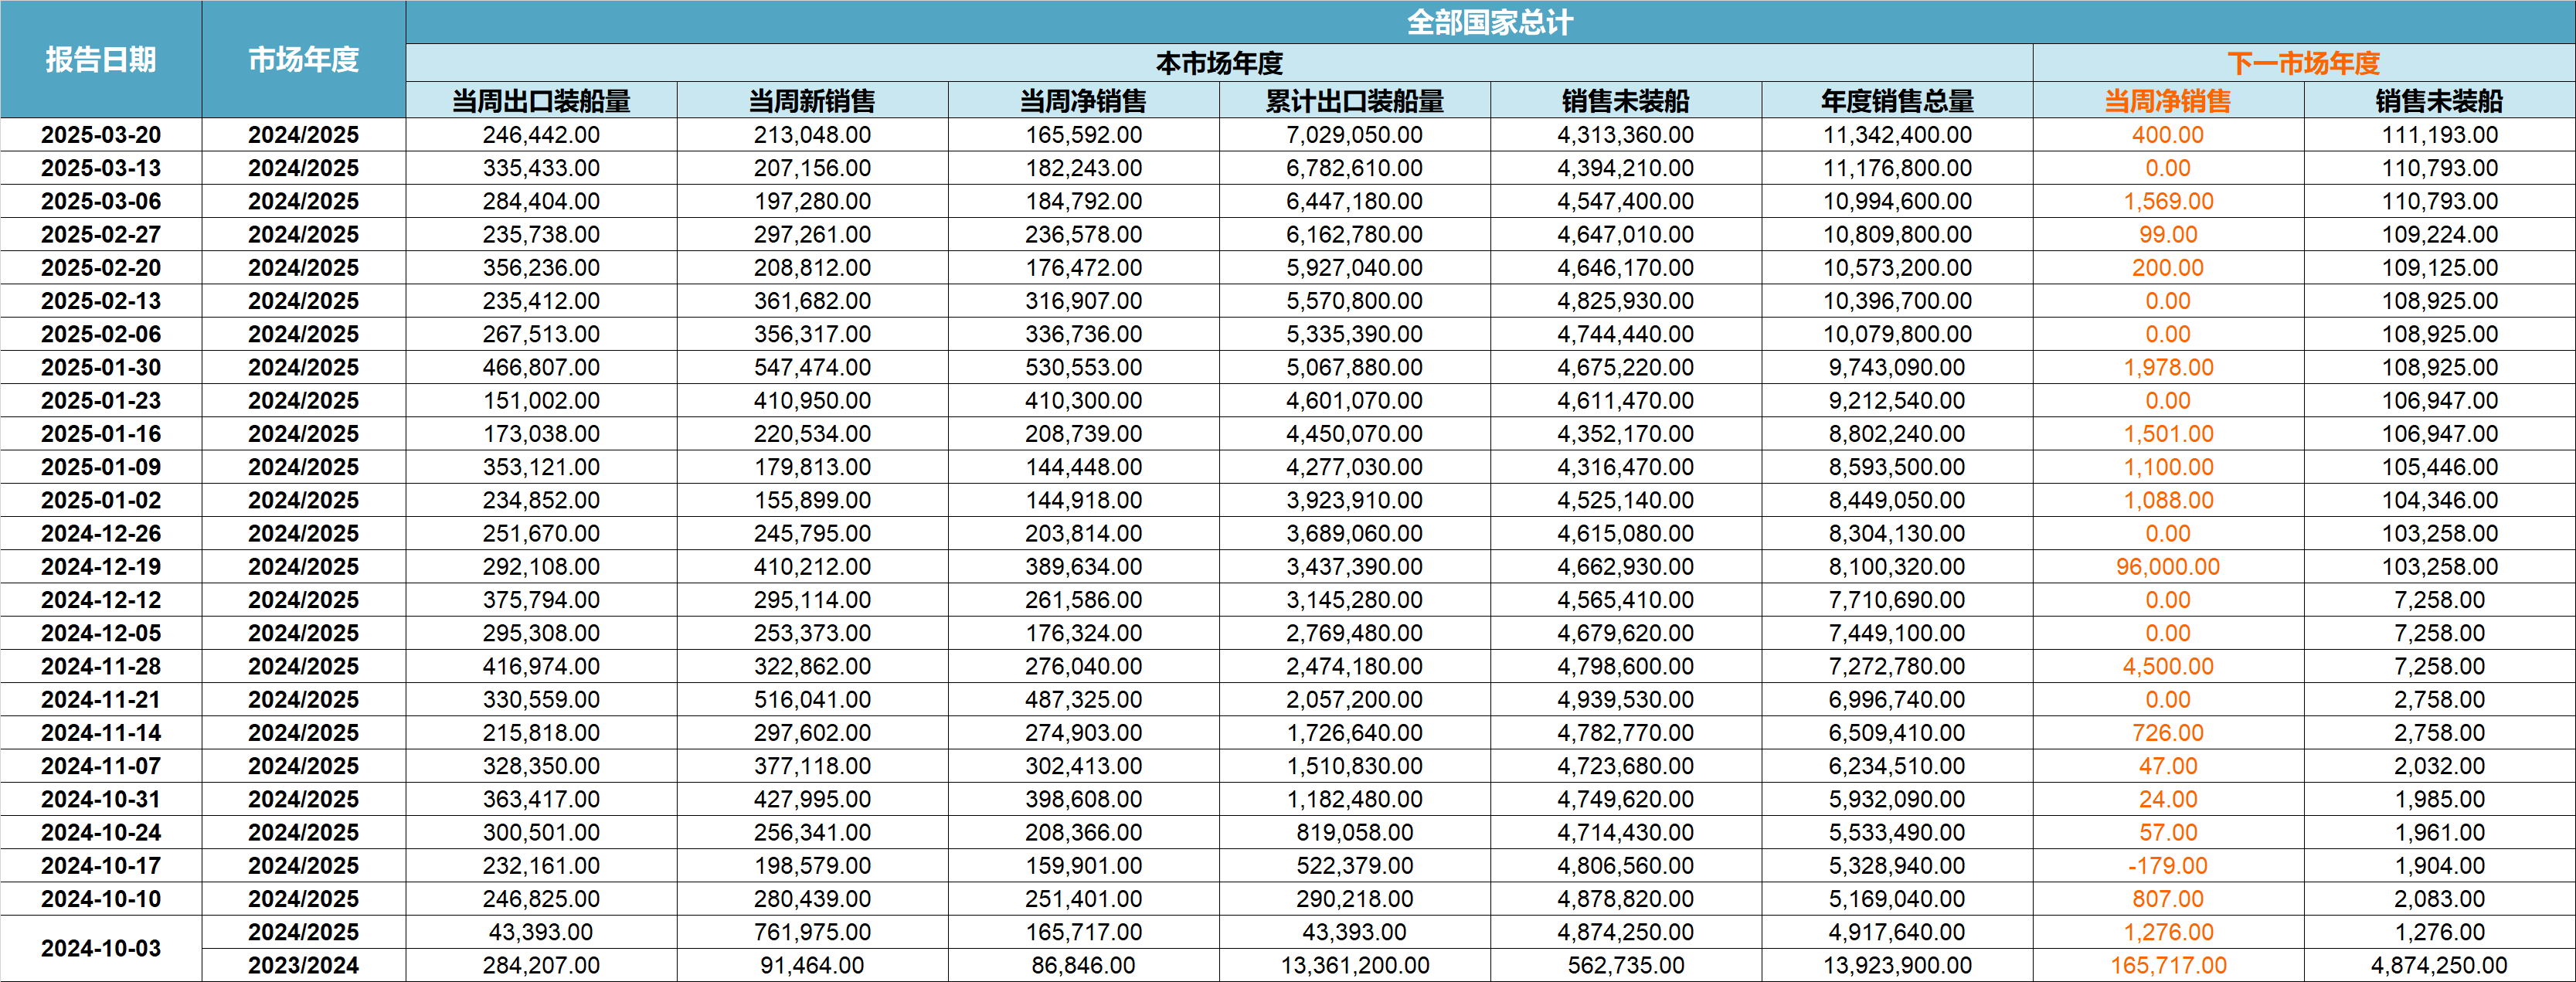
Task: Click the 市场年度 header cell
Action: click(x=303, y=60)
